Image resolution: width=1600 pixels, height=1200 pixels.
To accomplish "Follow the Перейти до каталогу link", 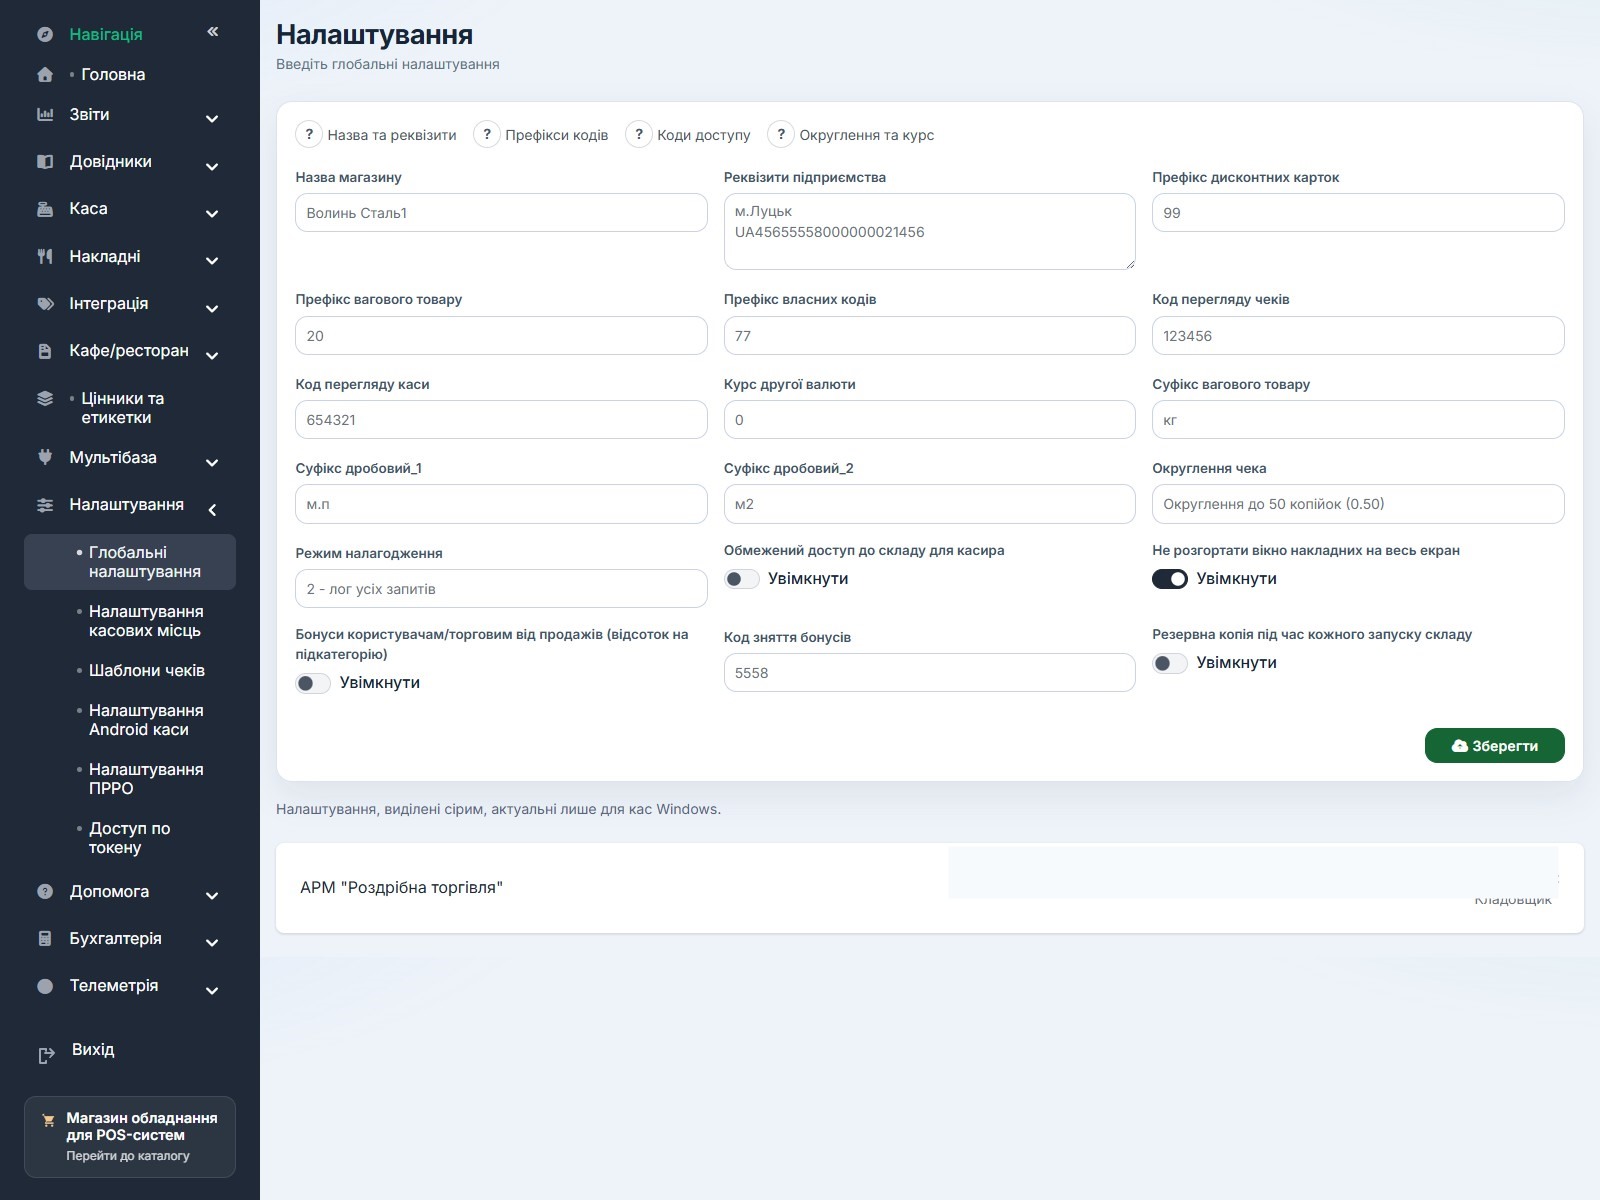I will coord(128,1156).
